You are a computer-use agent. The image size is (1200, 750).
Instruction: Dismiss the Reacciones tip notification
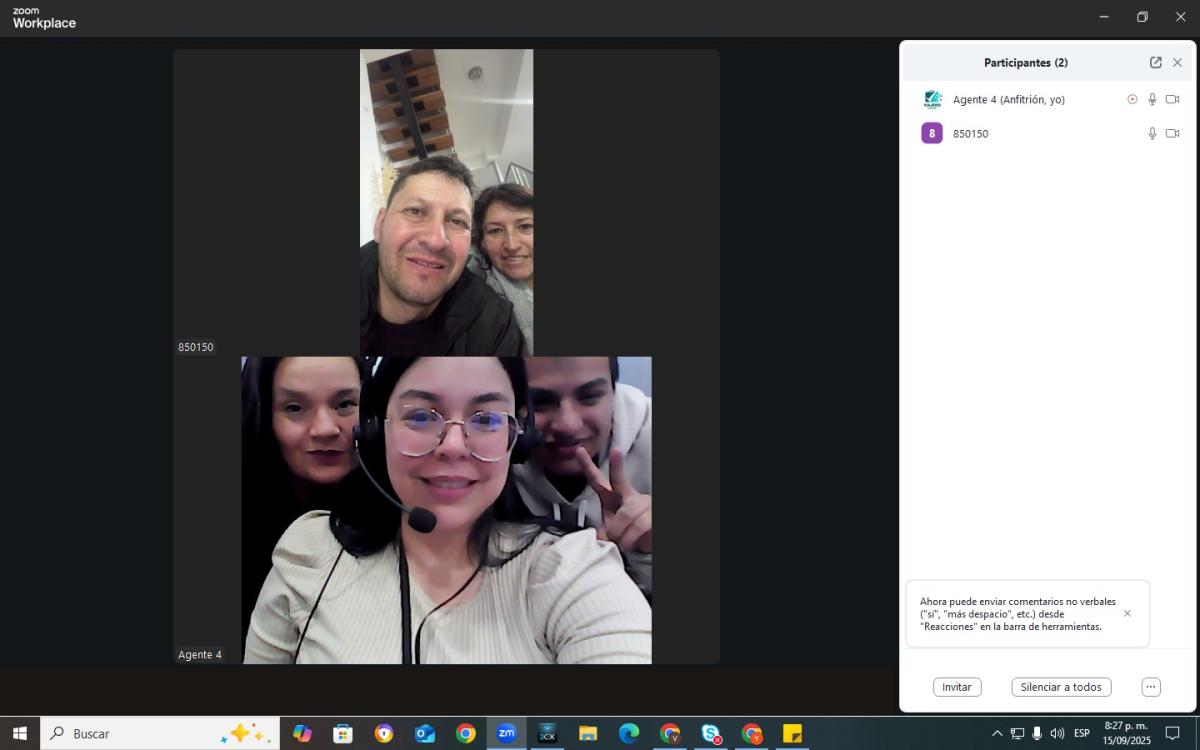[x=1127, y=613]
